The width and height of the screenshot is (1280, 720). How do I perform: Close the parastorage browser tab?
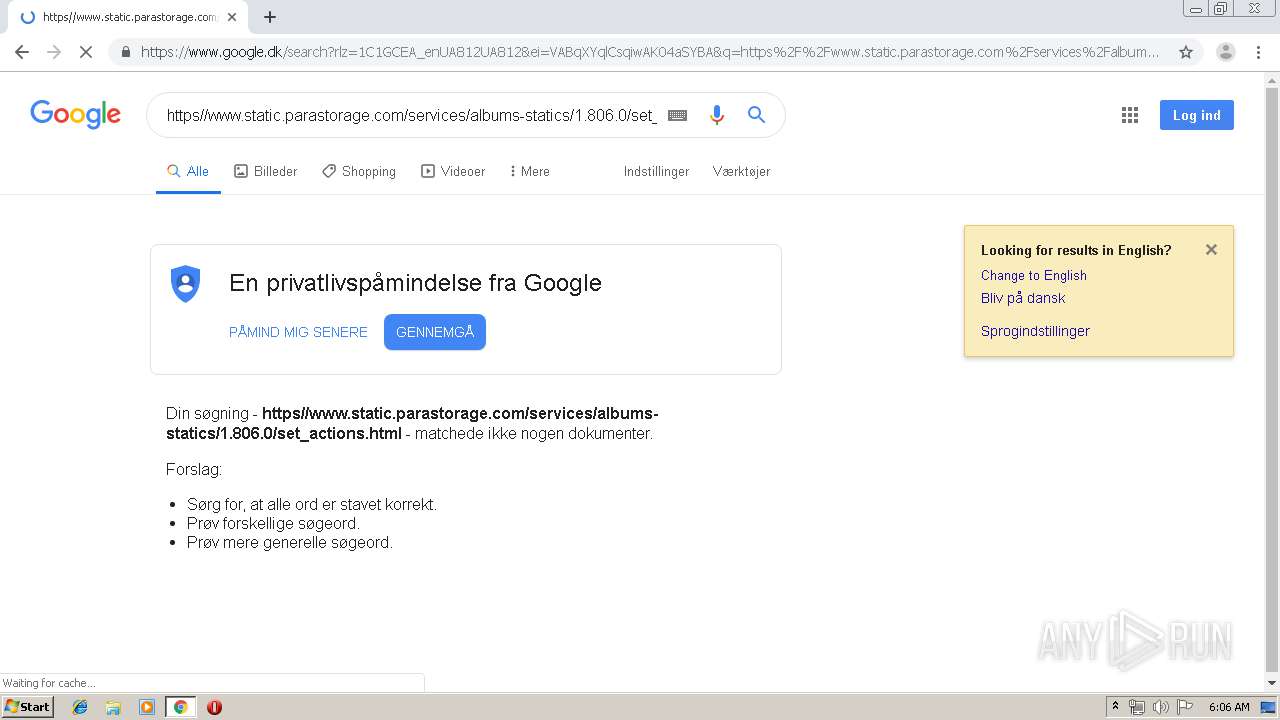coord(232,17)
